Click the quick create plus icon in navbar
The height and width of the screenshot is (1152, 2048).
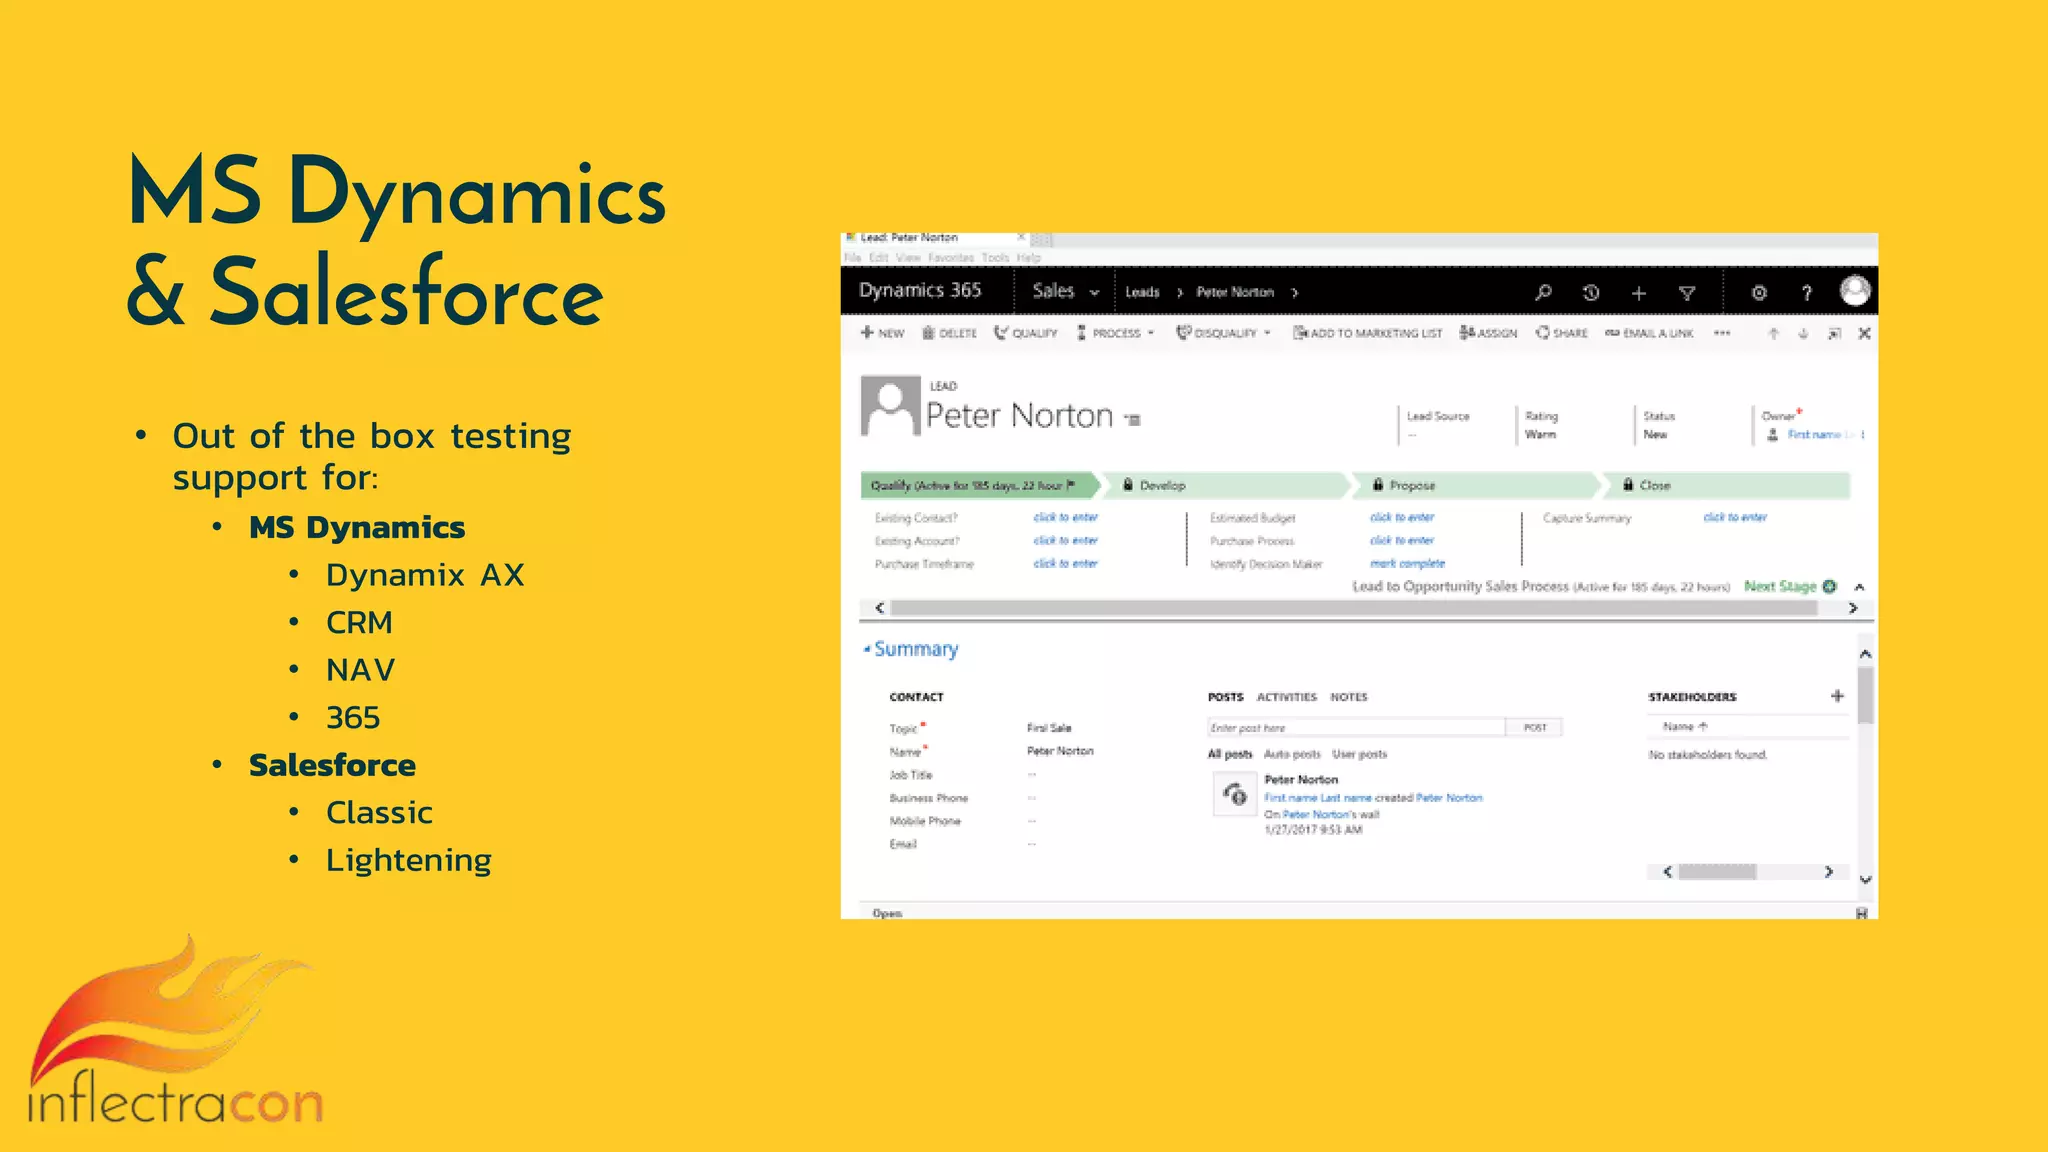pos(1638,293)
